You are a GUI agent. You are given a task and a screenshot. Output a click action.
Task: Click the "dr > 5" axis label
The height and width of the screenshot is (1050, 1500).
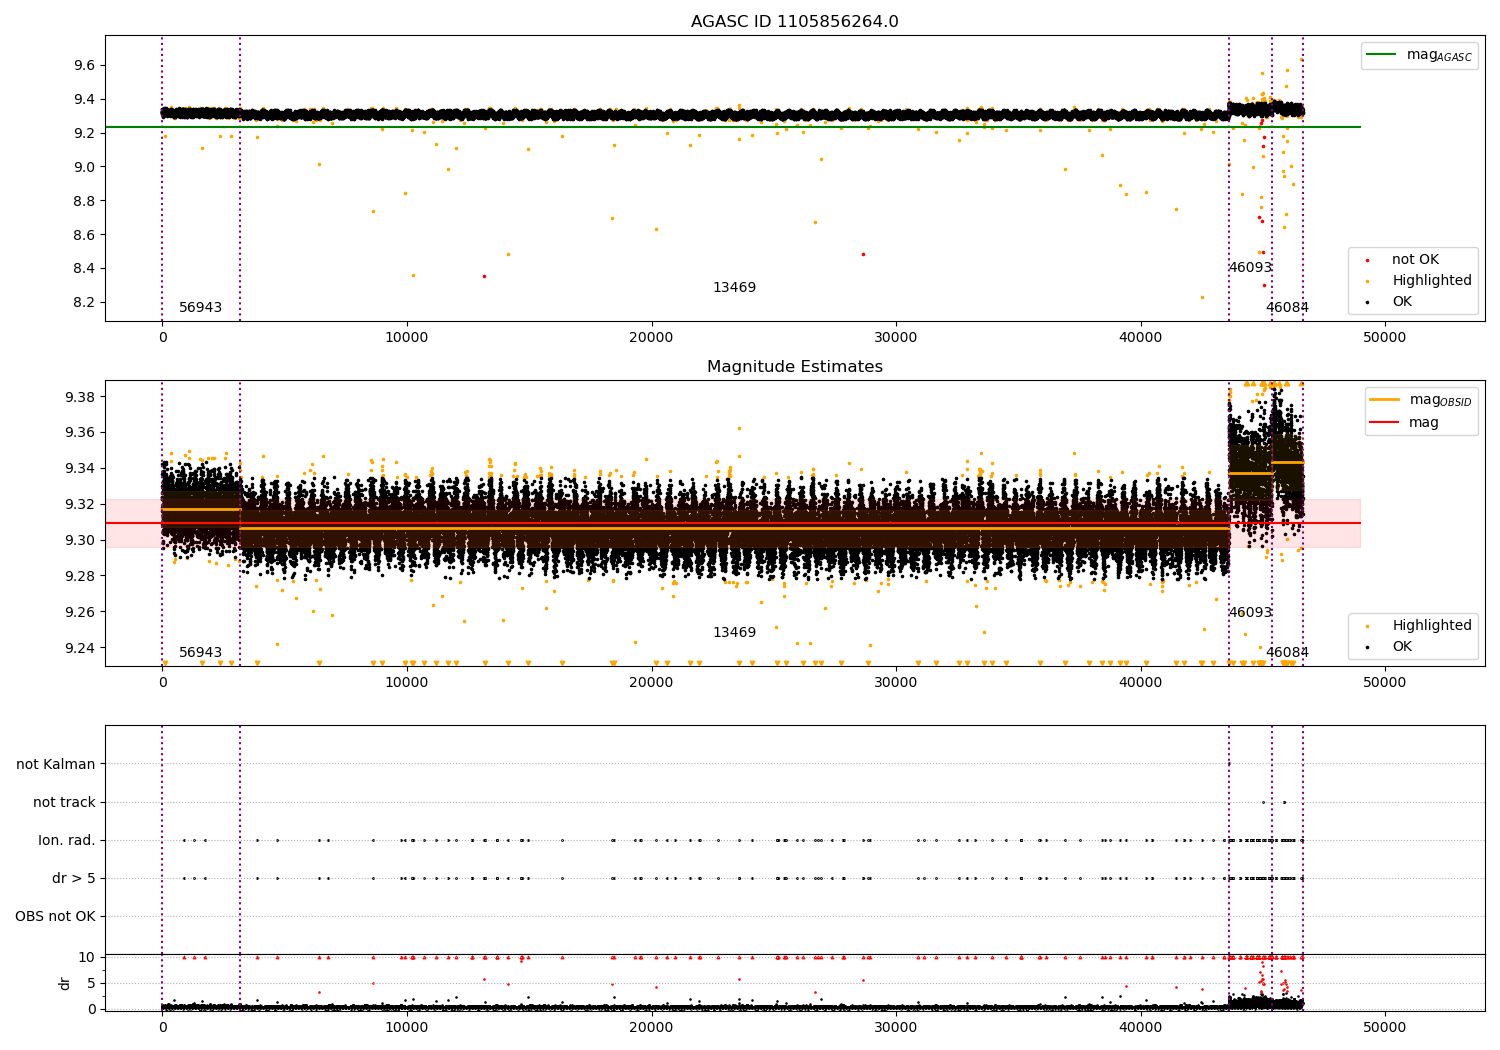[x=74, y=878]
